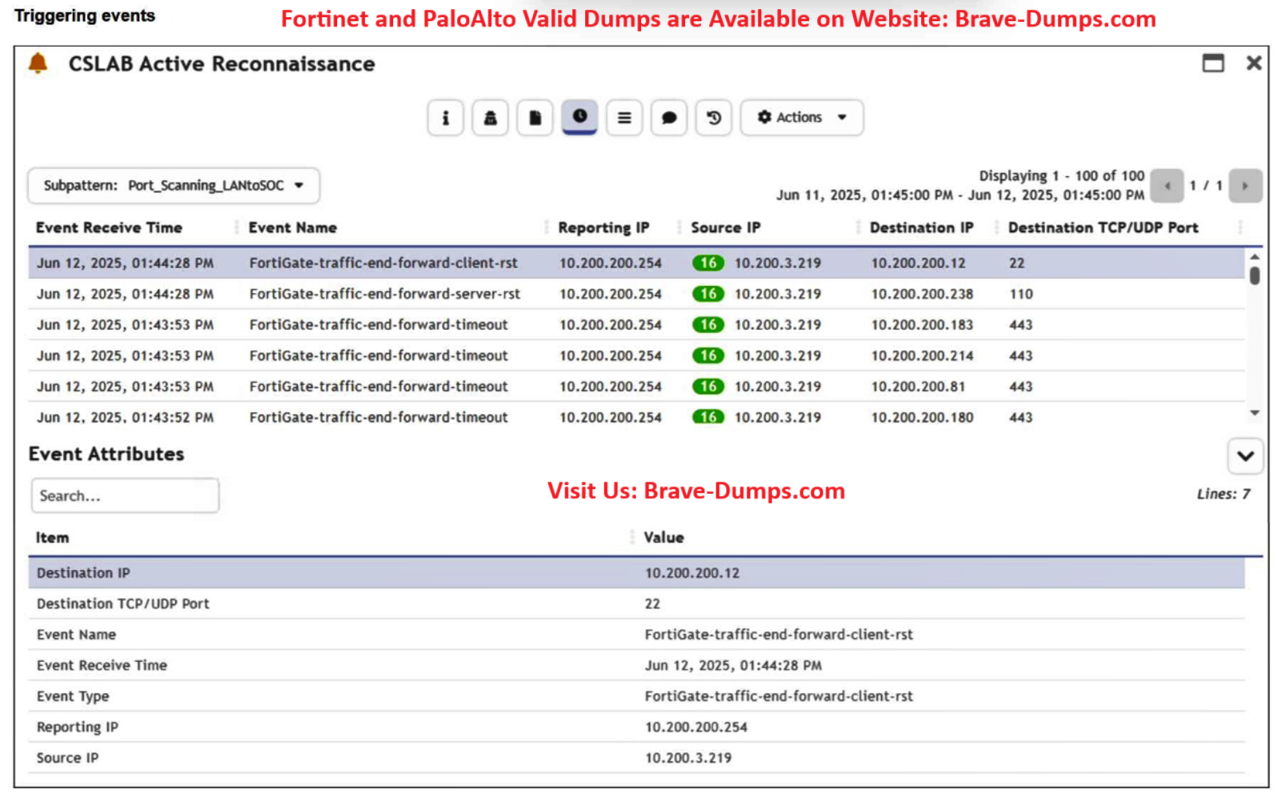Screen dimensions: 1280x797
Task: Collapse Event Attributes with chevron button
Action: [x=1245, y=456]
